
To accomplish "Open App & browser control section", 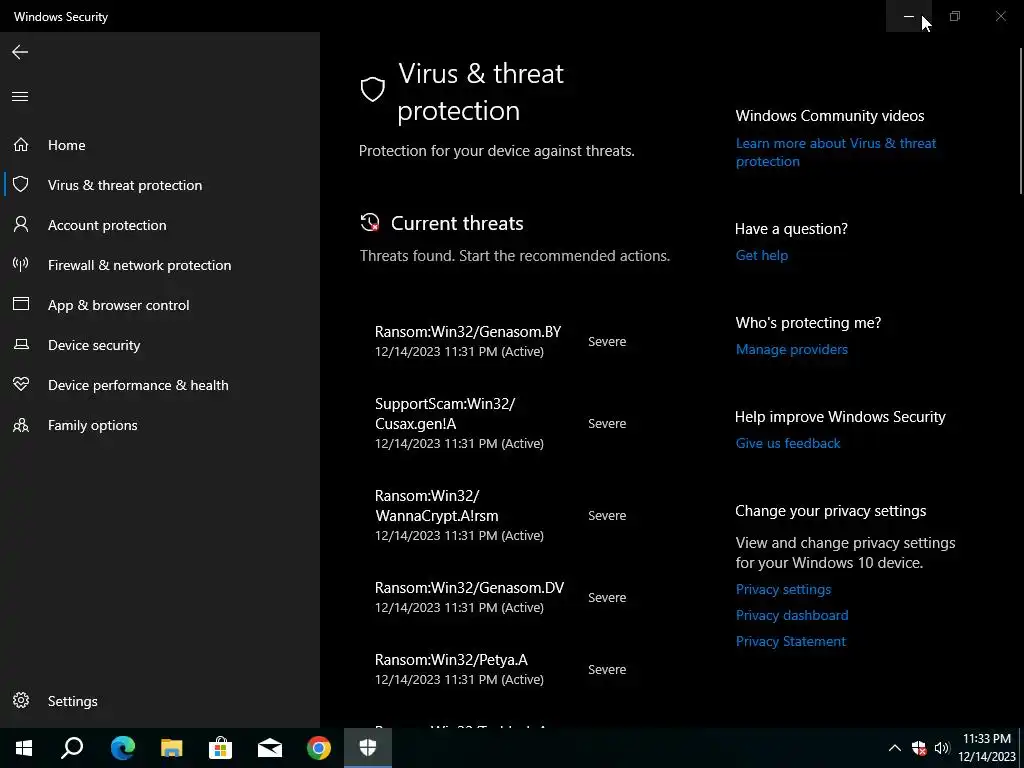I will coord(119,305).
